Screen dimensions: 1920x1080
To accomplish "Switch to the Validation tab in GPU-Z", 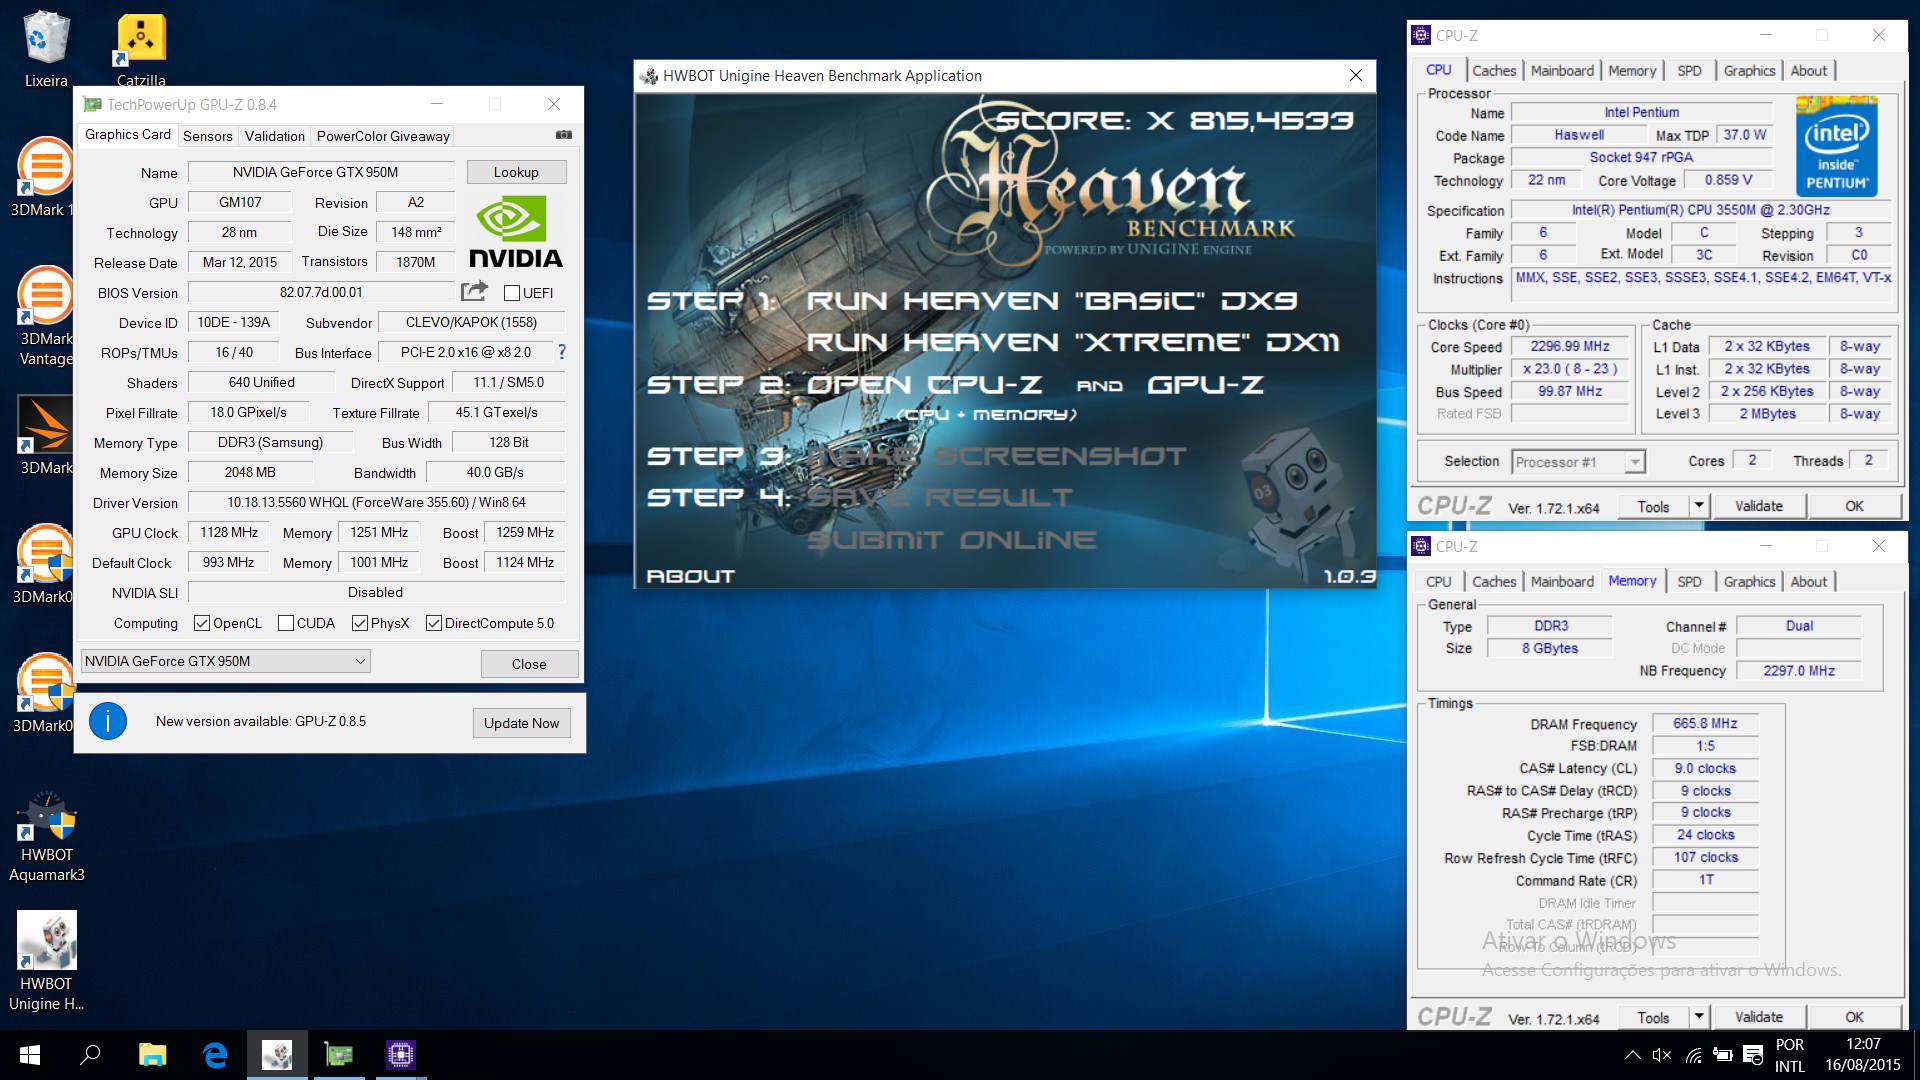I will click(275, 136).
